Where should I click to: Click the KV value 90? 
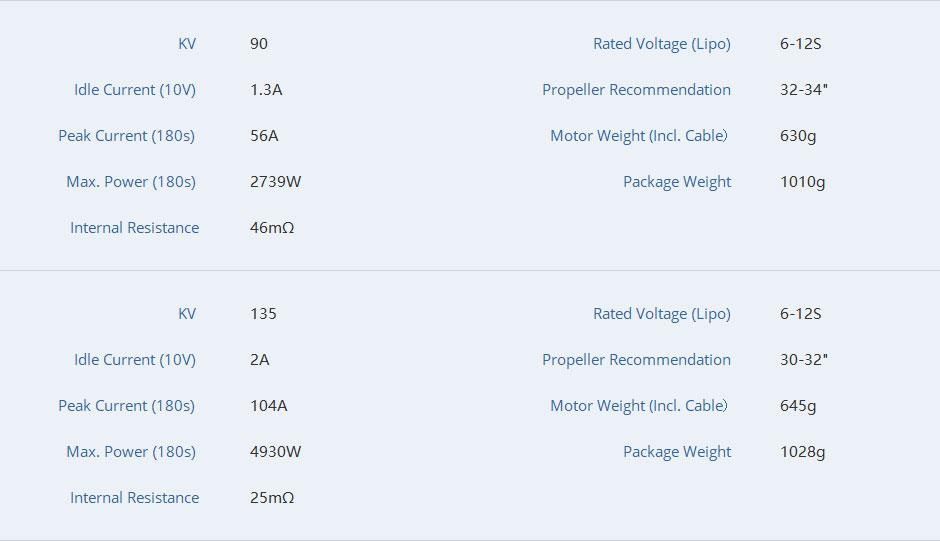(x=259, y=44)
